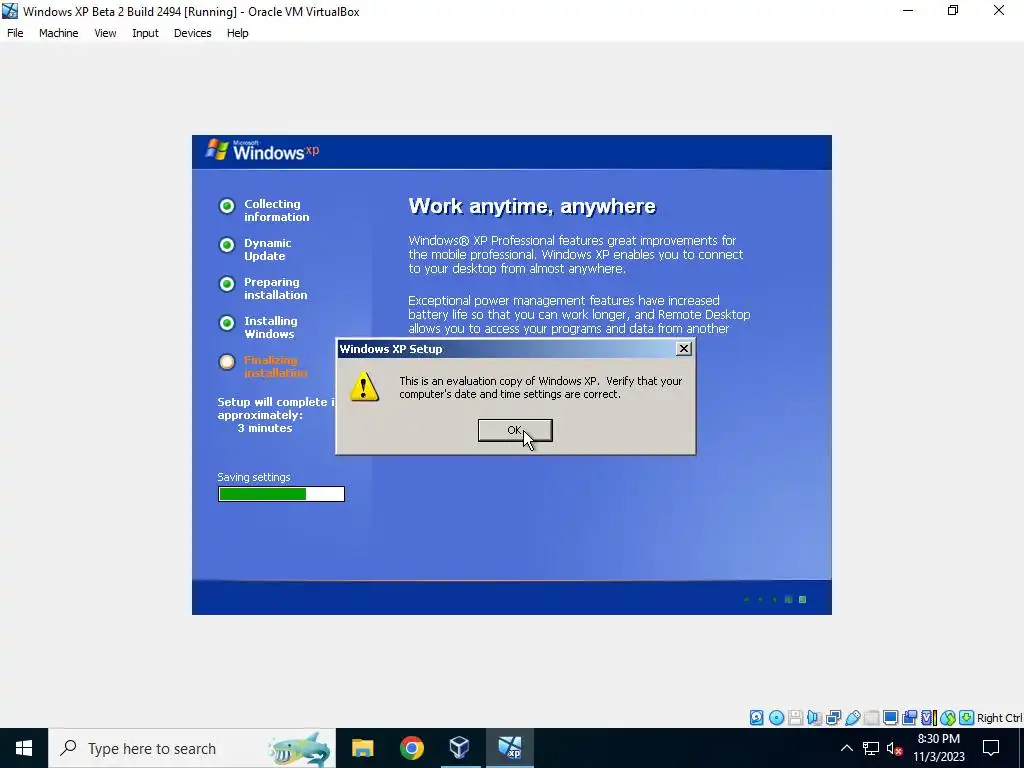Click OK in the Windows XP Setup dialog
The height and width of the screenshot is (768, 1024).
(515, 430)
